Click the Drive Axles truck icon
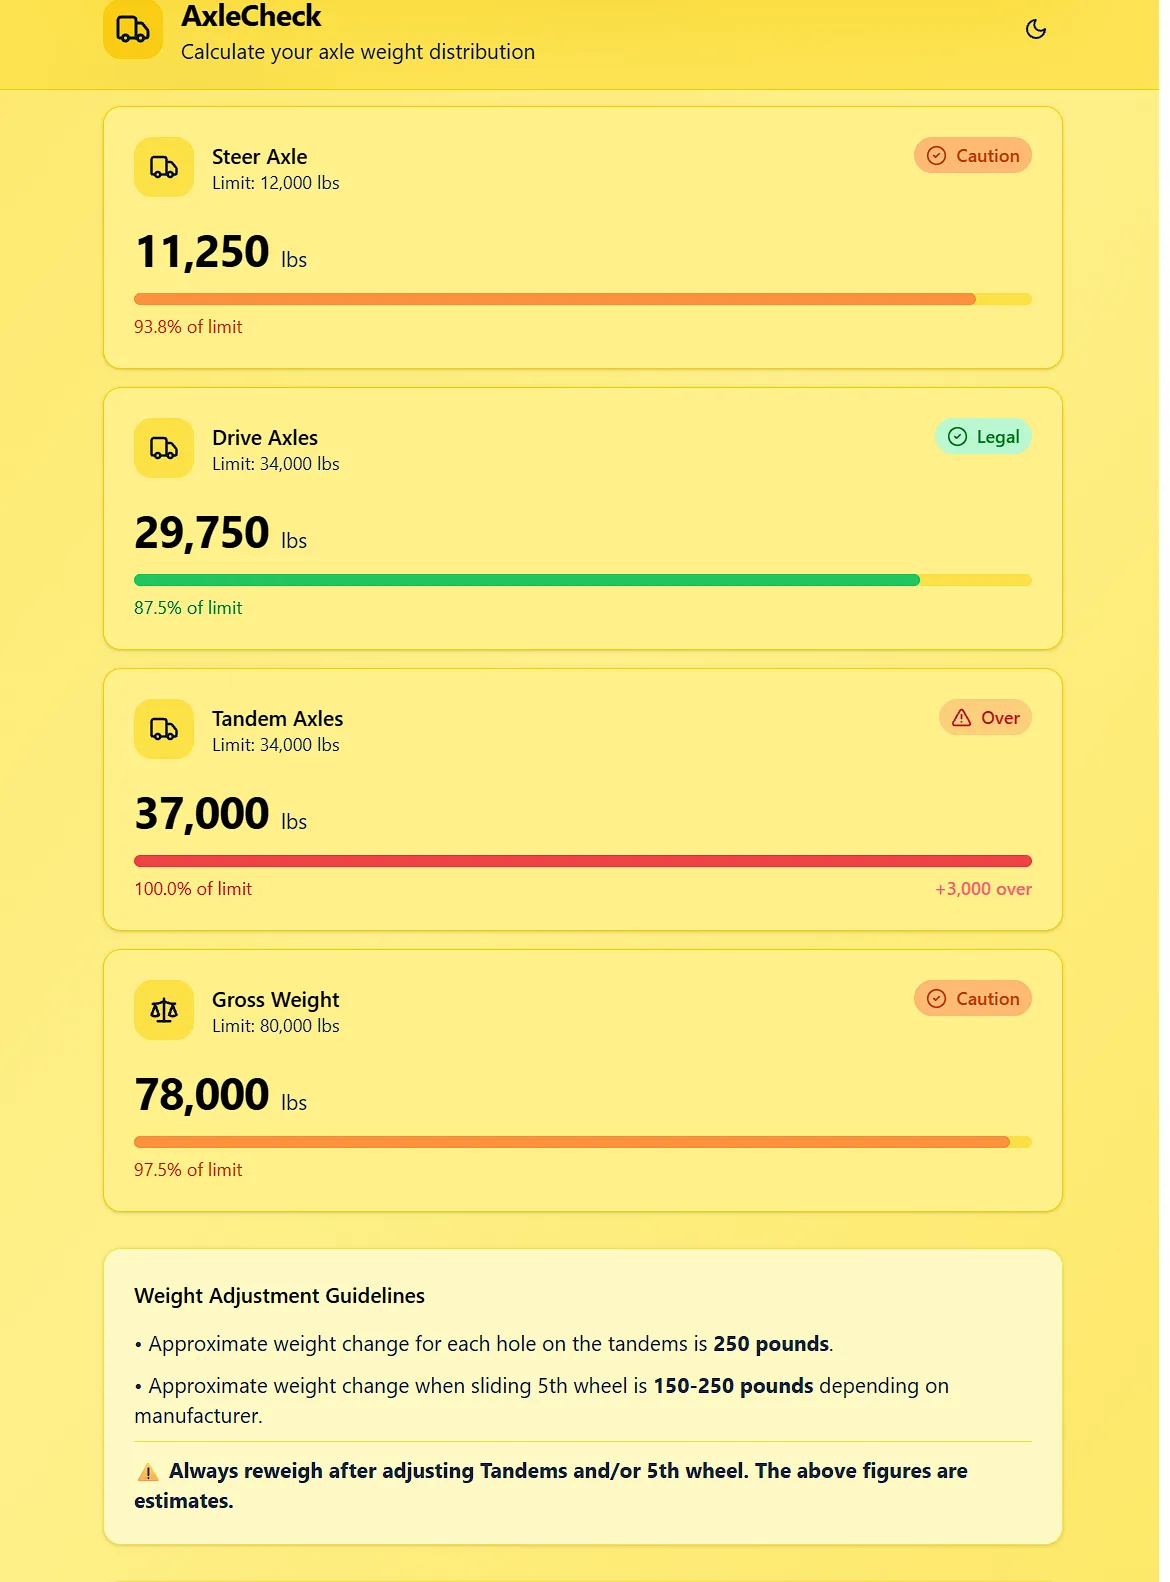1170x1582 pixels. 164,448
